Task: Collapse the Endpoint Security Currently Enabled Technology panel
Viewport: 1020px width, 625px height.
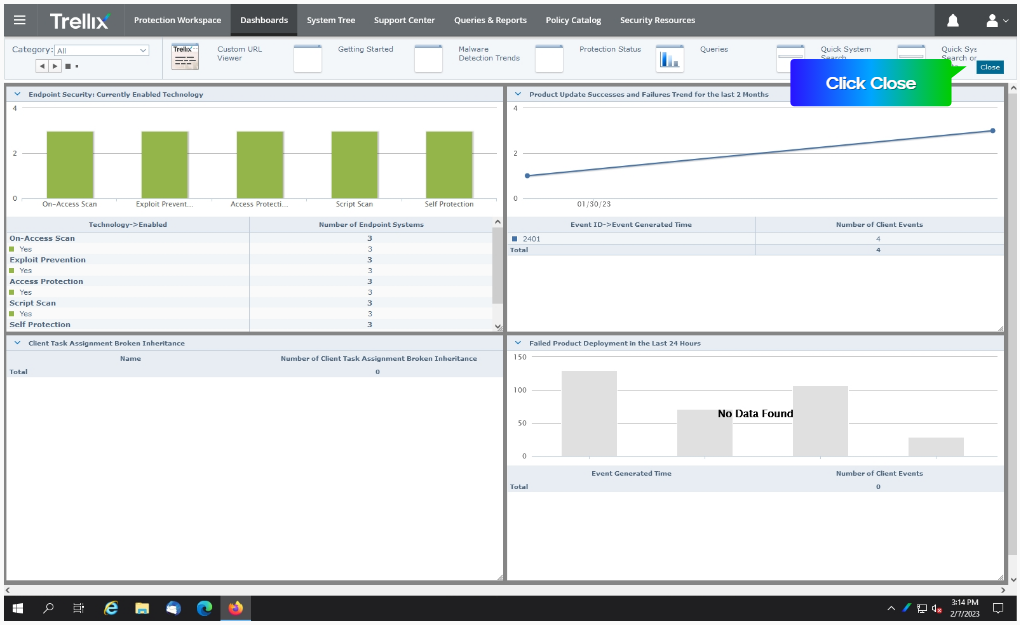Action: coord(18,94)
